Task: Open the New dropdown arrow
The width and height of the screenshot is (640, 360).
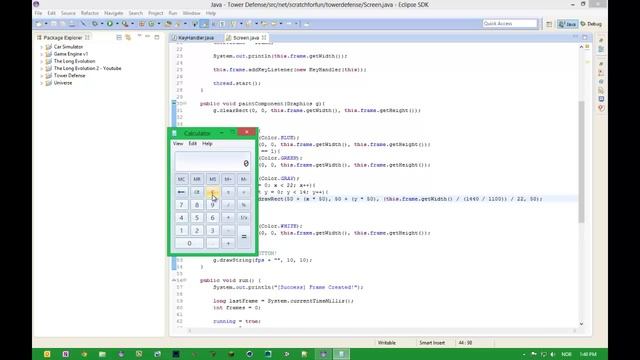Action: pyautogui.click(x=46, y=24)
